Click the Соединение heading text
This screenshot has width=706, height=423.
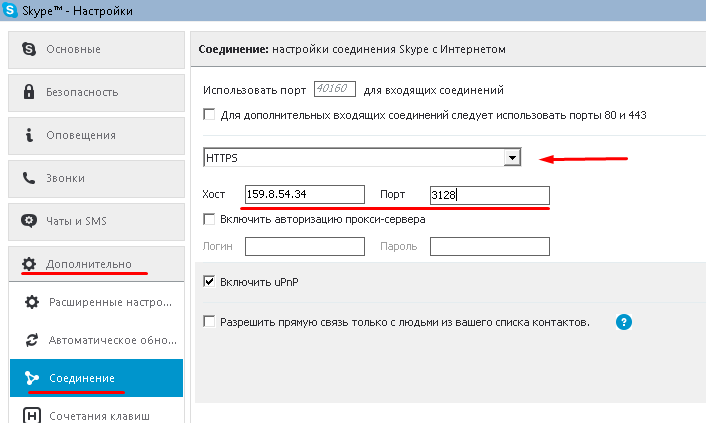point(234,49)
